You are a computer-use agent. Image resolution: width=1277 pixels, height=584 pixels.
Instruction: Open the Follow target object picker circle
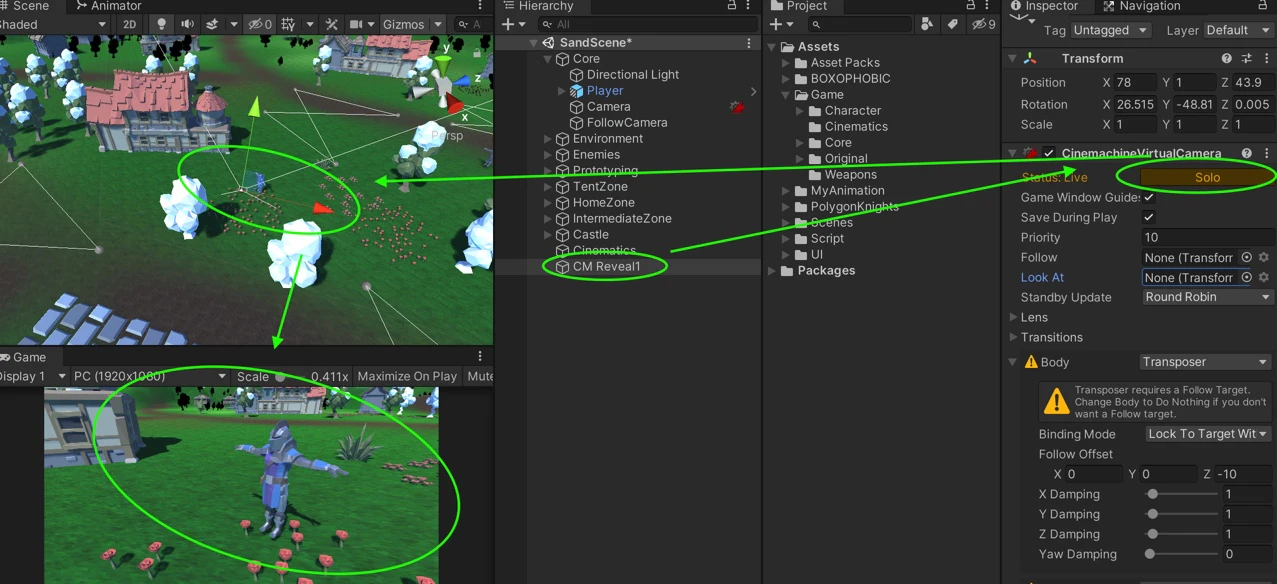(x=1246, y=257)
